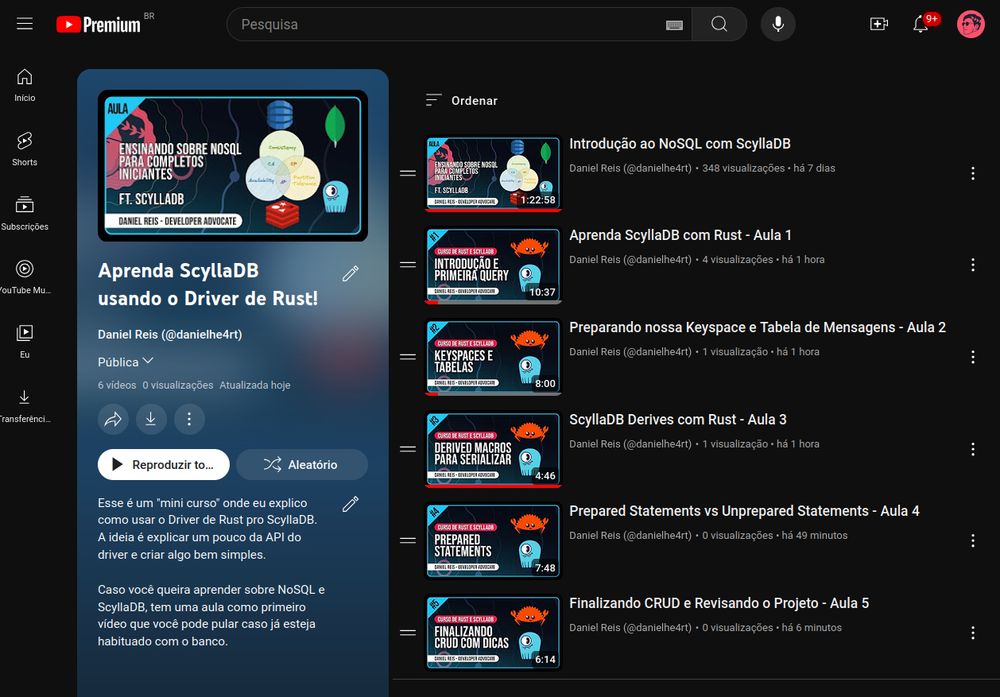The image size is (1000, 697).
Task: Open Transferências in the sidebar
Action: (x=25, y=406)
